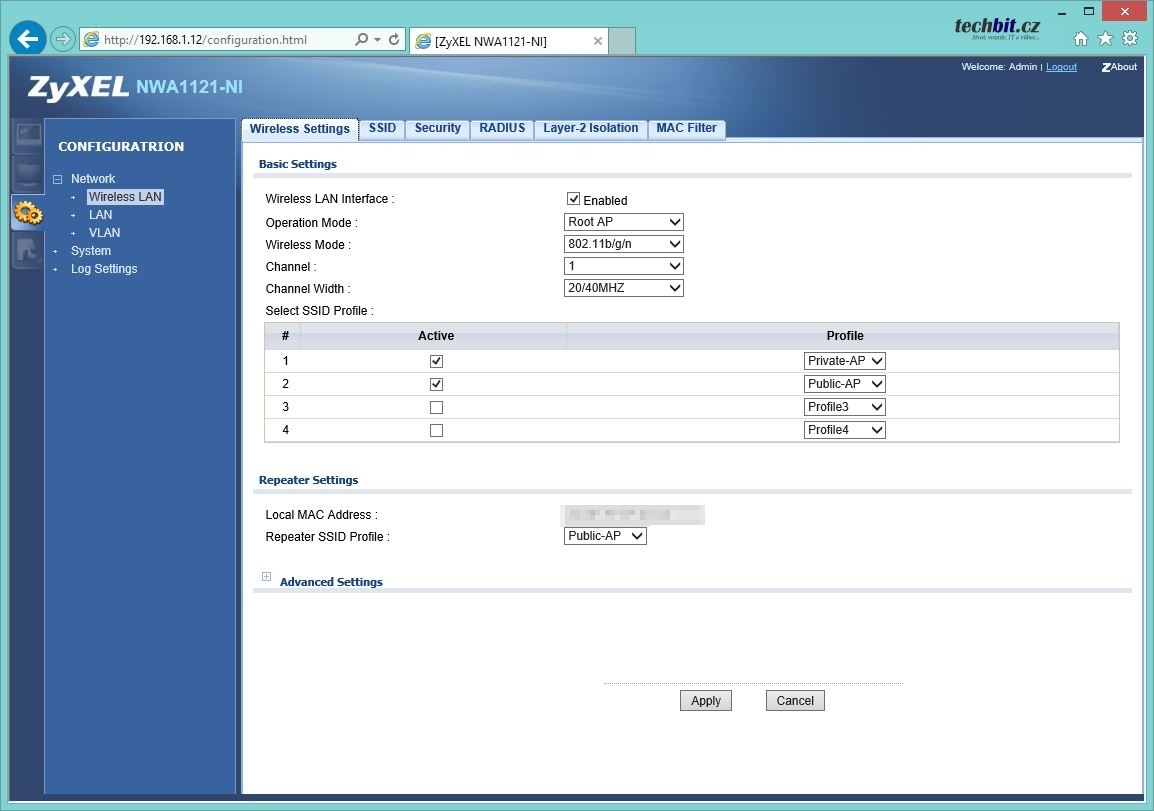Image resolution: width=1154 pixels, height=811 pixels.
Task: Enable the Active checkbox for profile row 3
Action: click(436, 408)
